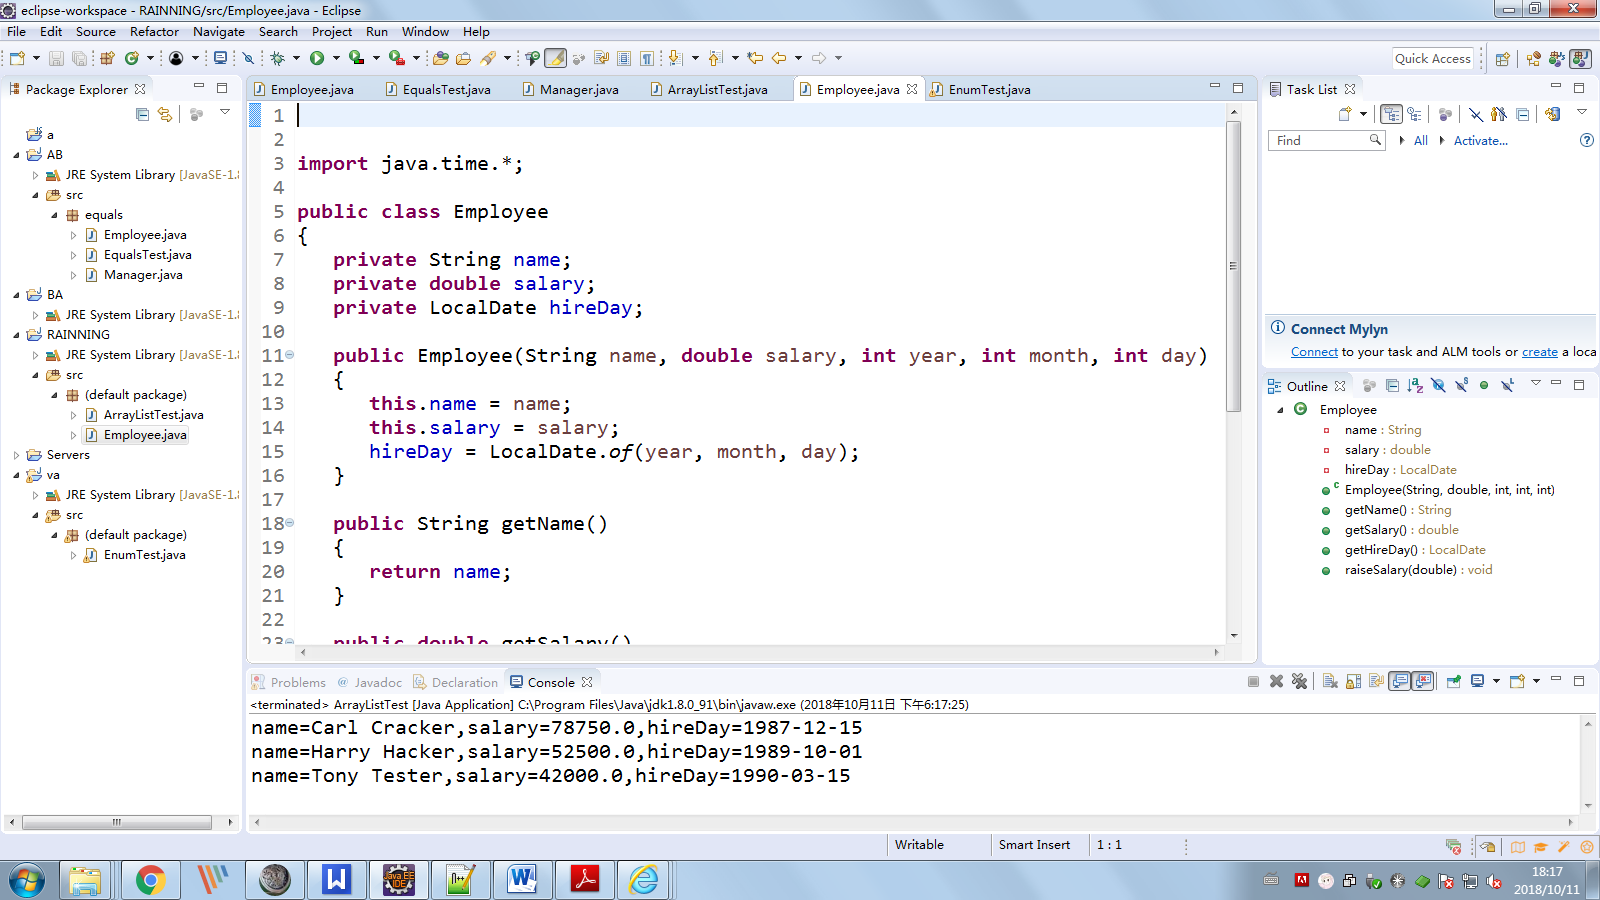Toggle Sort alphabetically in Outline view
The image size is (1600, 900).
click(x=1415, y=385)
